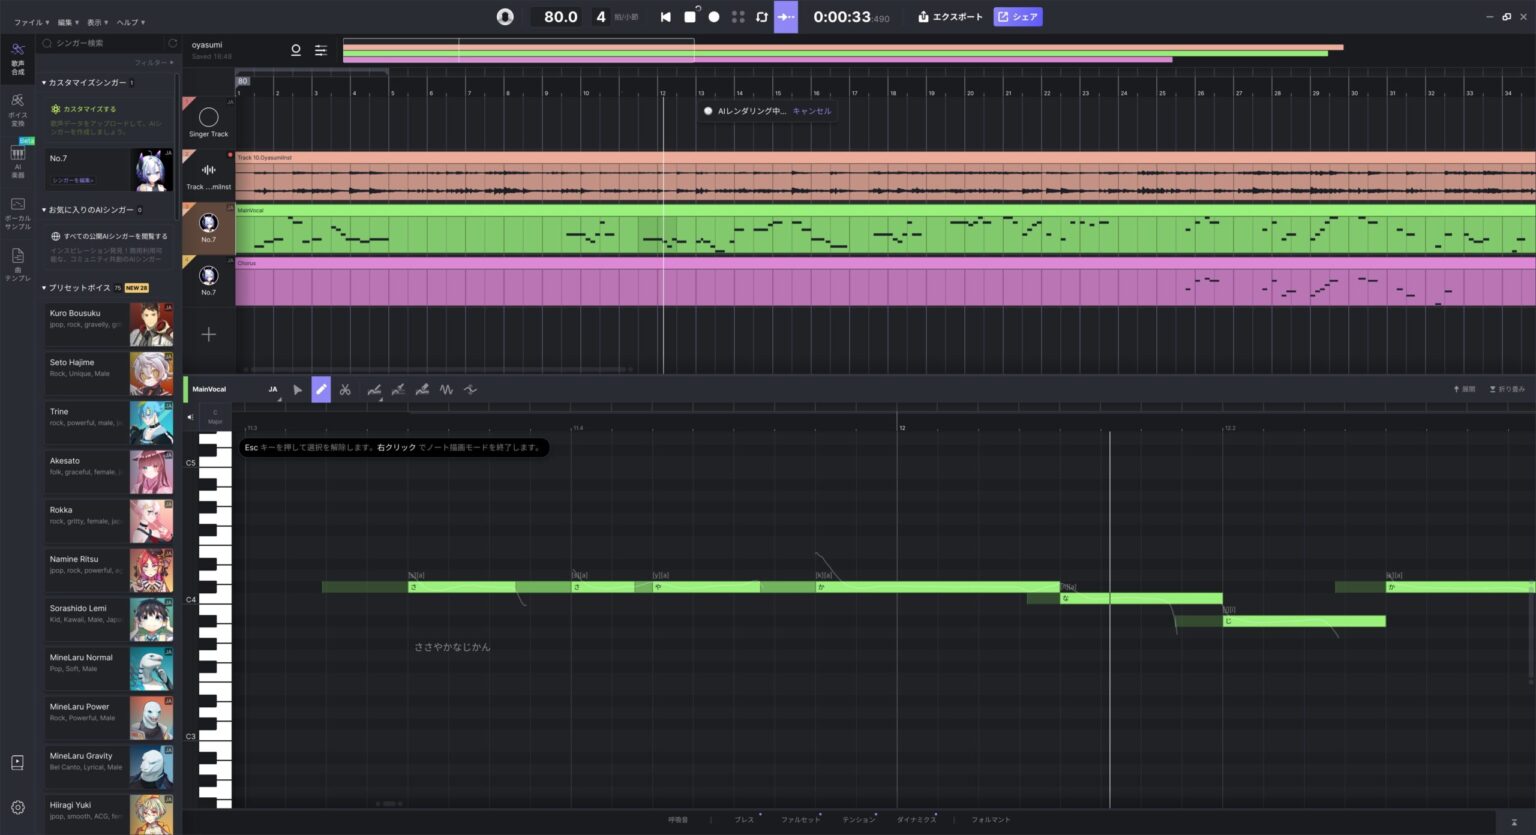The image size is (1536, 835).
Task: Cancel the AI rendering process
Action: click(x=812, y=111)
